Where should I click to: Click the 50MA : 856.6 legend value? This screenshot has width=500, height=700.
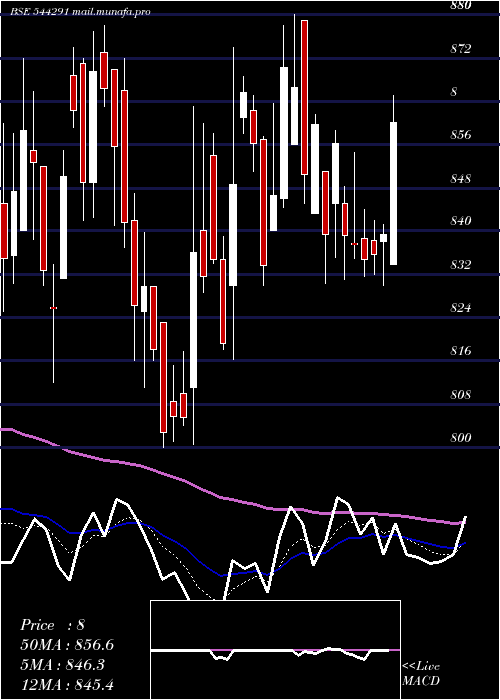point(67,645)
